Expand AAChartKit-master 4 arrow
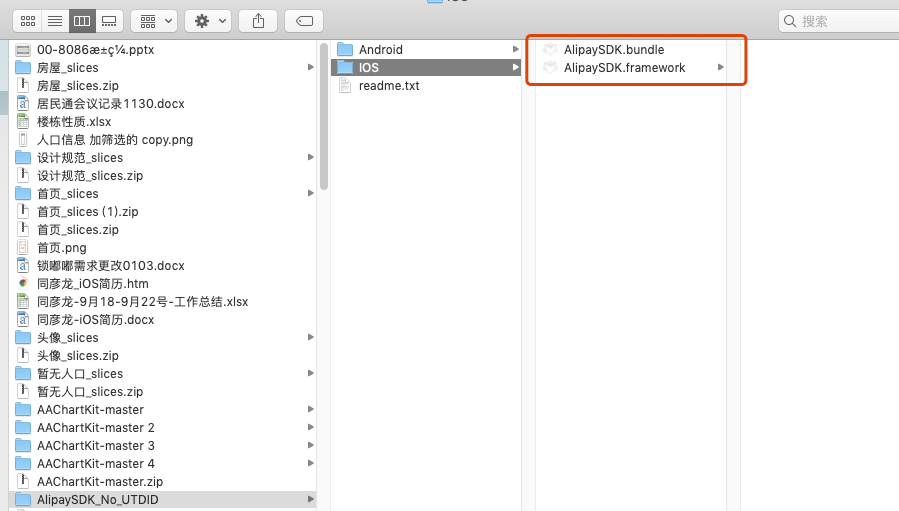 pyautogui.click(x=310, y=463)
